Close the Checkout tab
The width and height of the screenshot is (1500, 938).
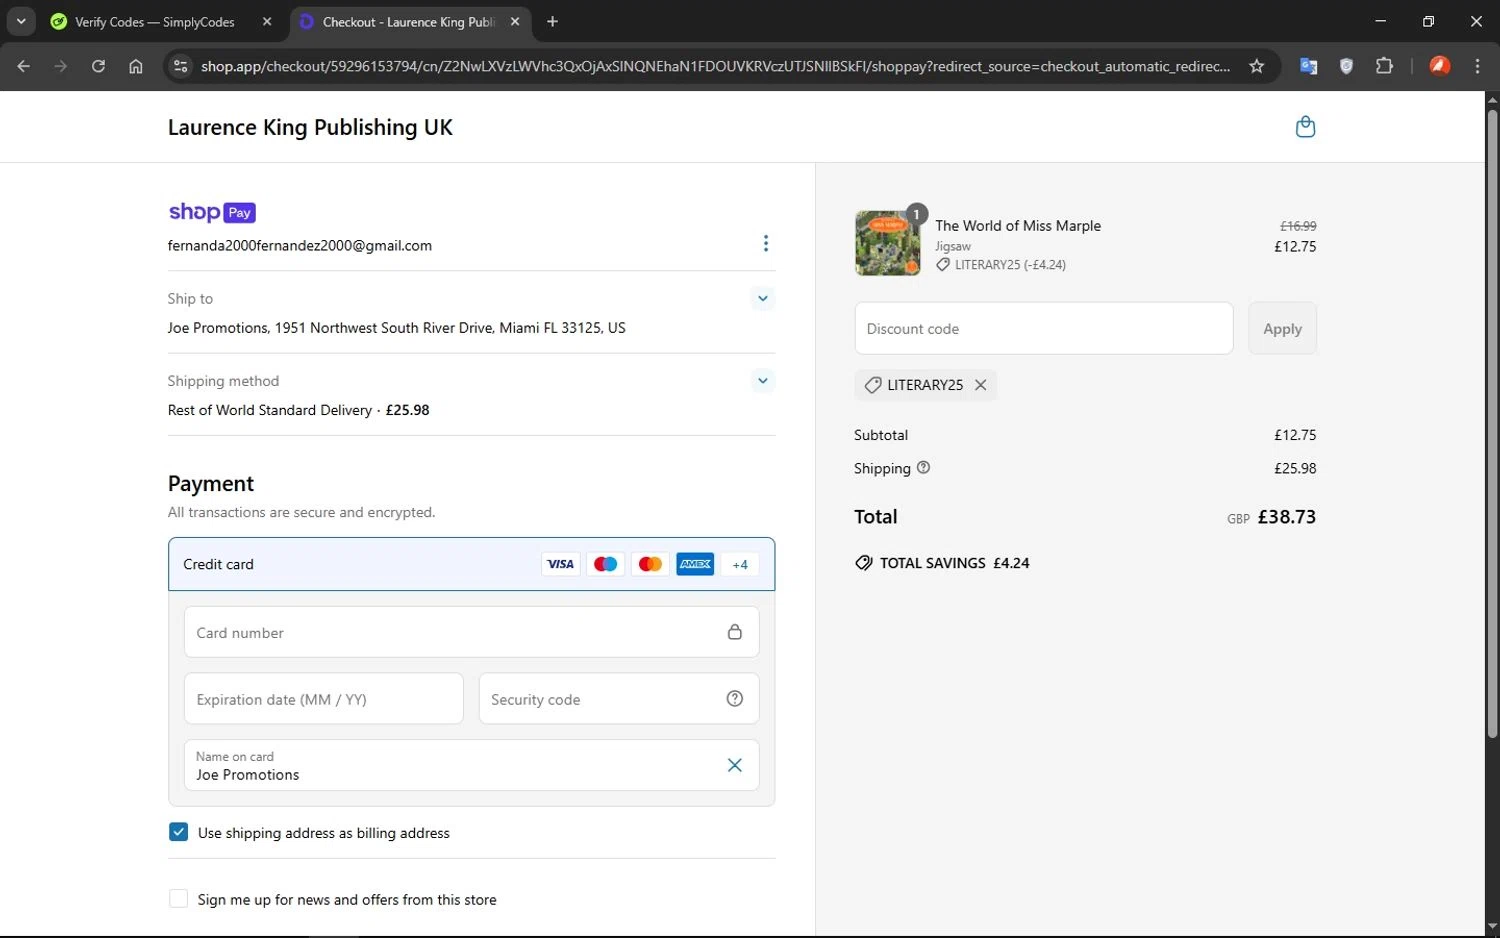(x=515, y=21)
